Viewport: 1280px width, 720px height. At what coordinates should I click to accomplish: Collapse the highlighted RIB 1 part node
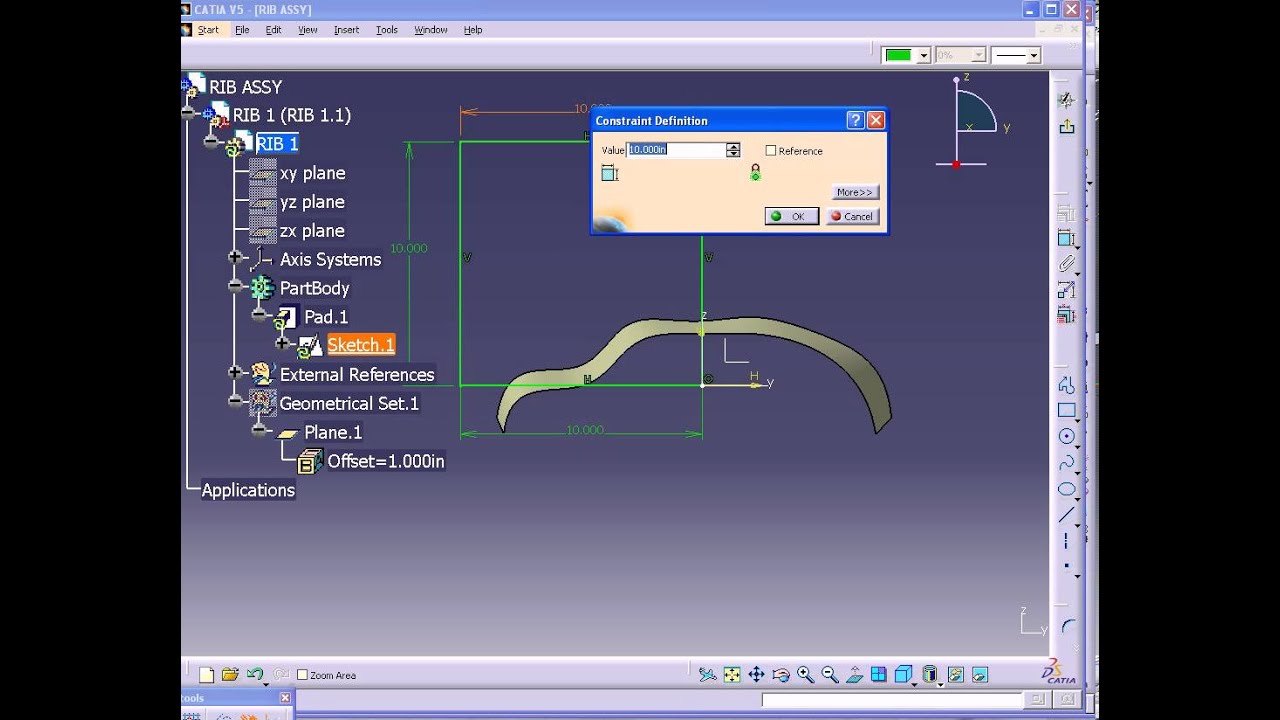(211, 143)
